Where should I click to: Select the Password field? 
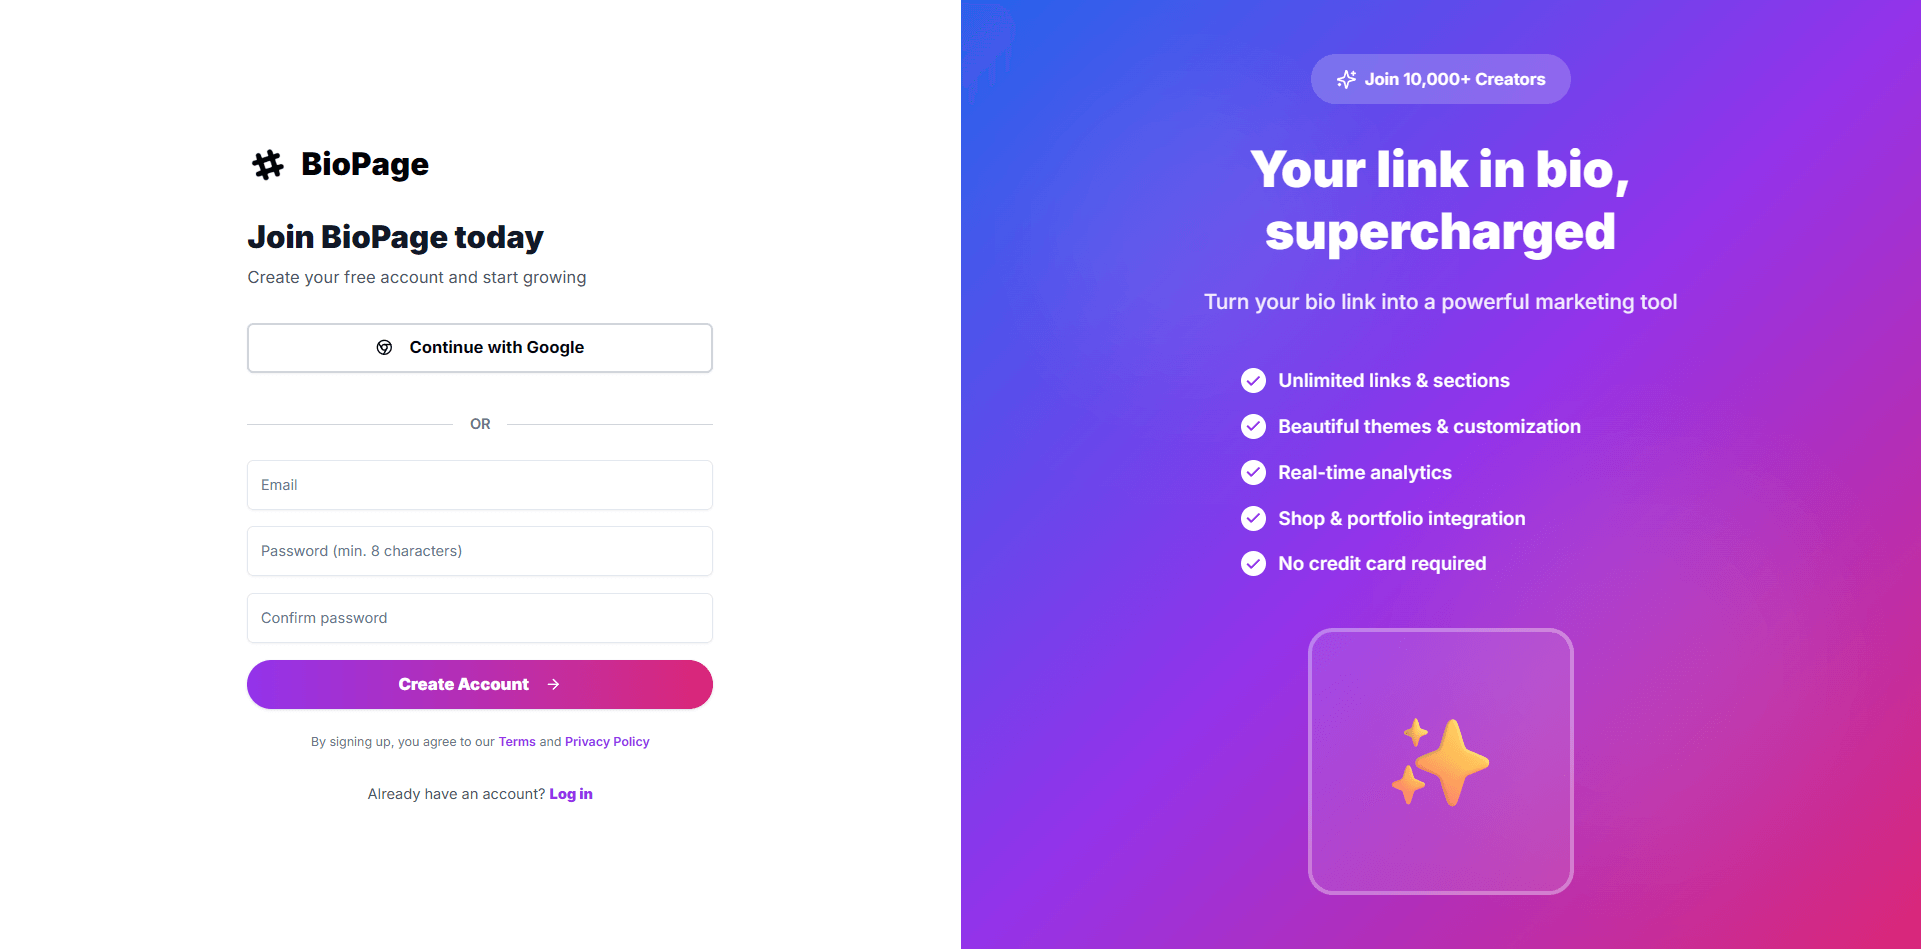(480, 551)
